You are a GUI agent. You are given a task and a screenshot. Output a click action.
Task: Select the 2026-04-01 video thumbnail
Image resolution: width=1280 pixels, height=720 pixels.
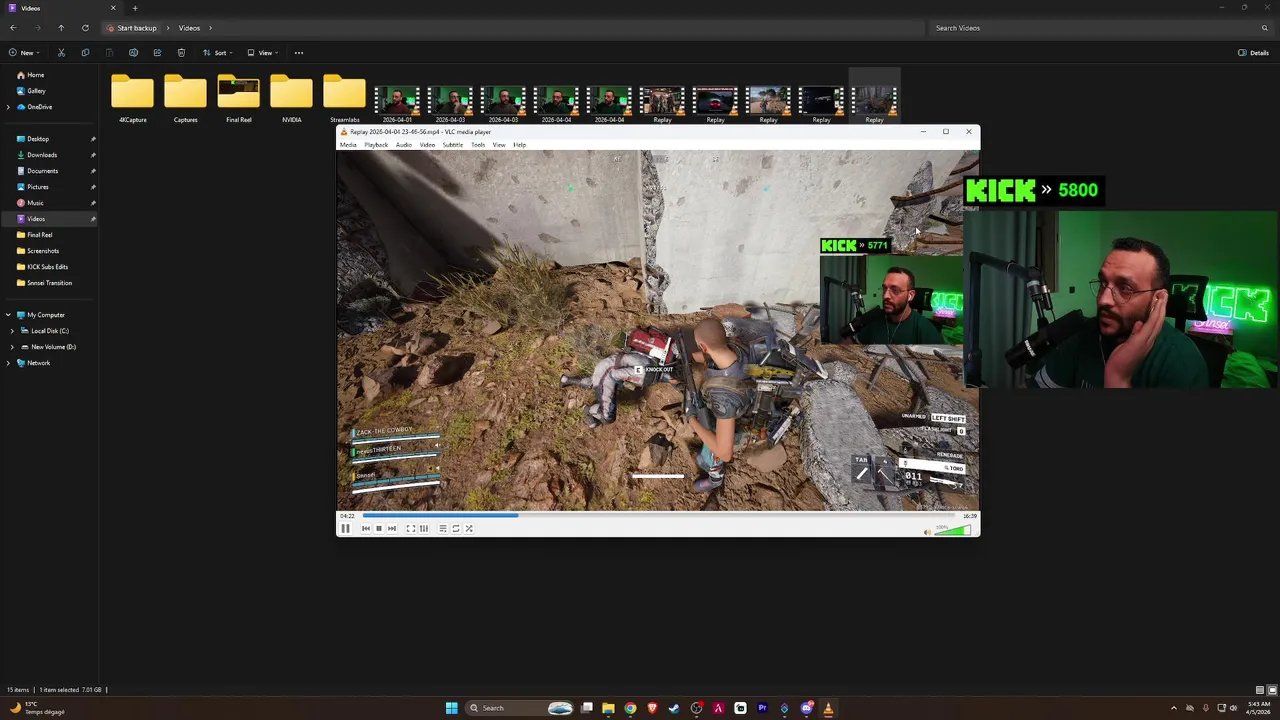point(397,100)
